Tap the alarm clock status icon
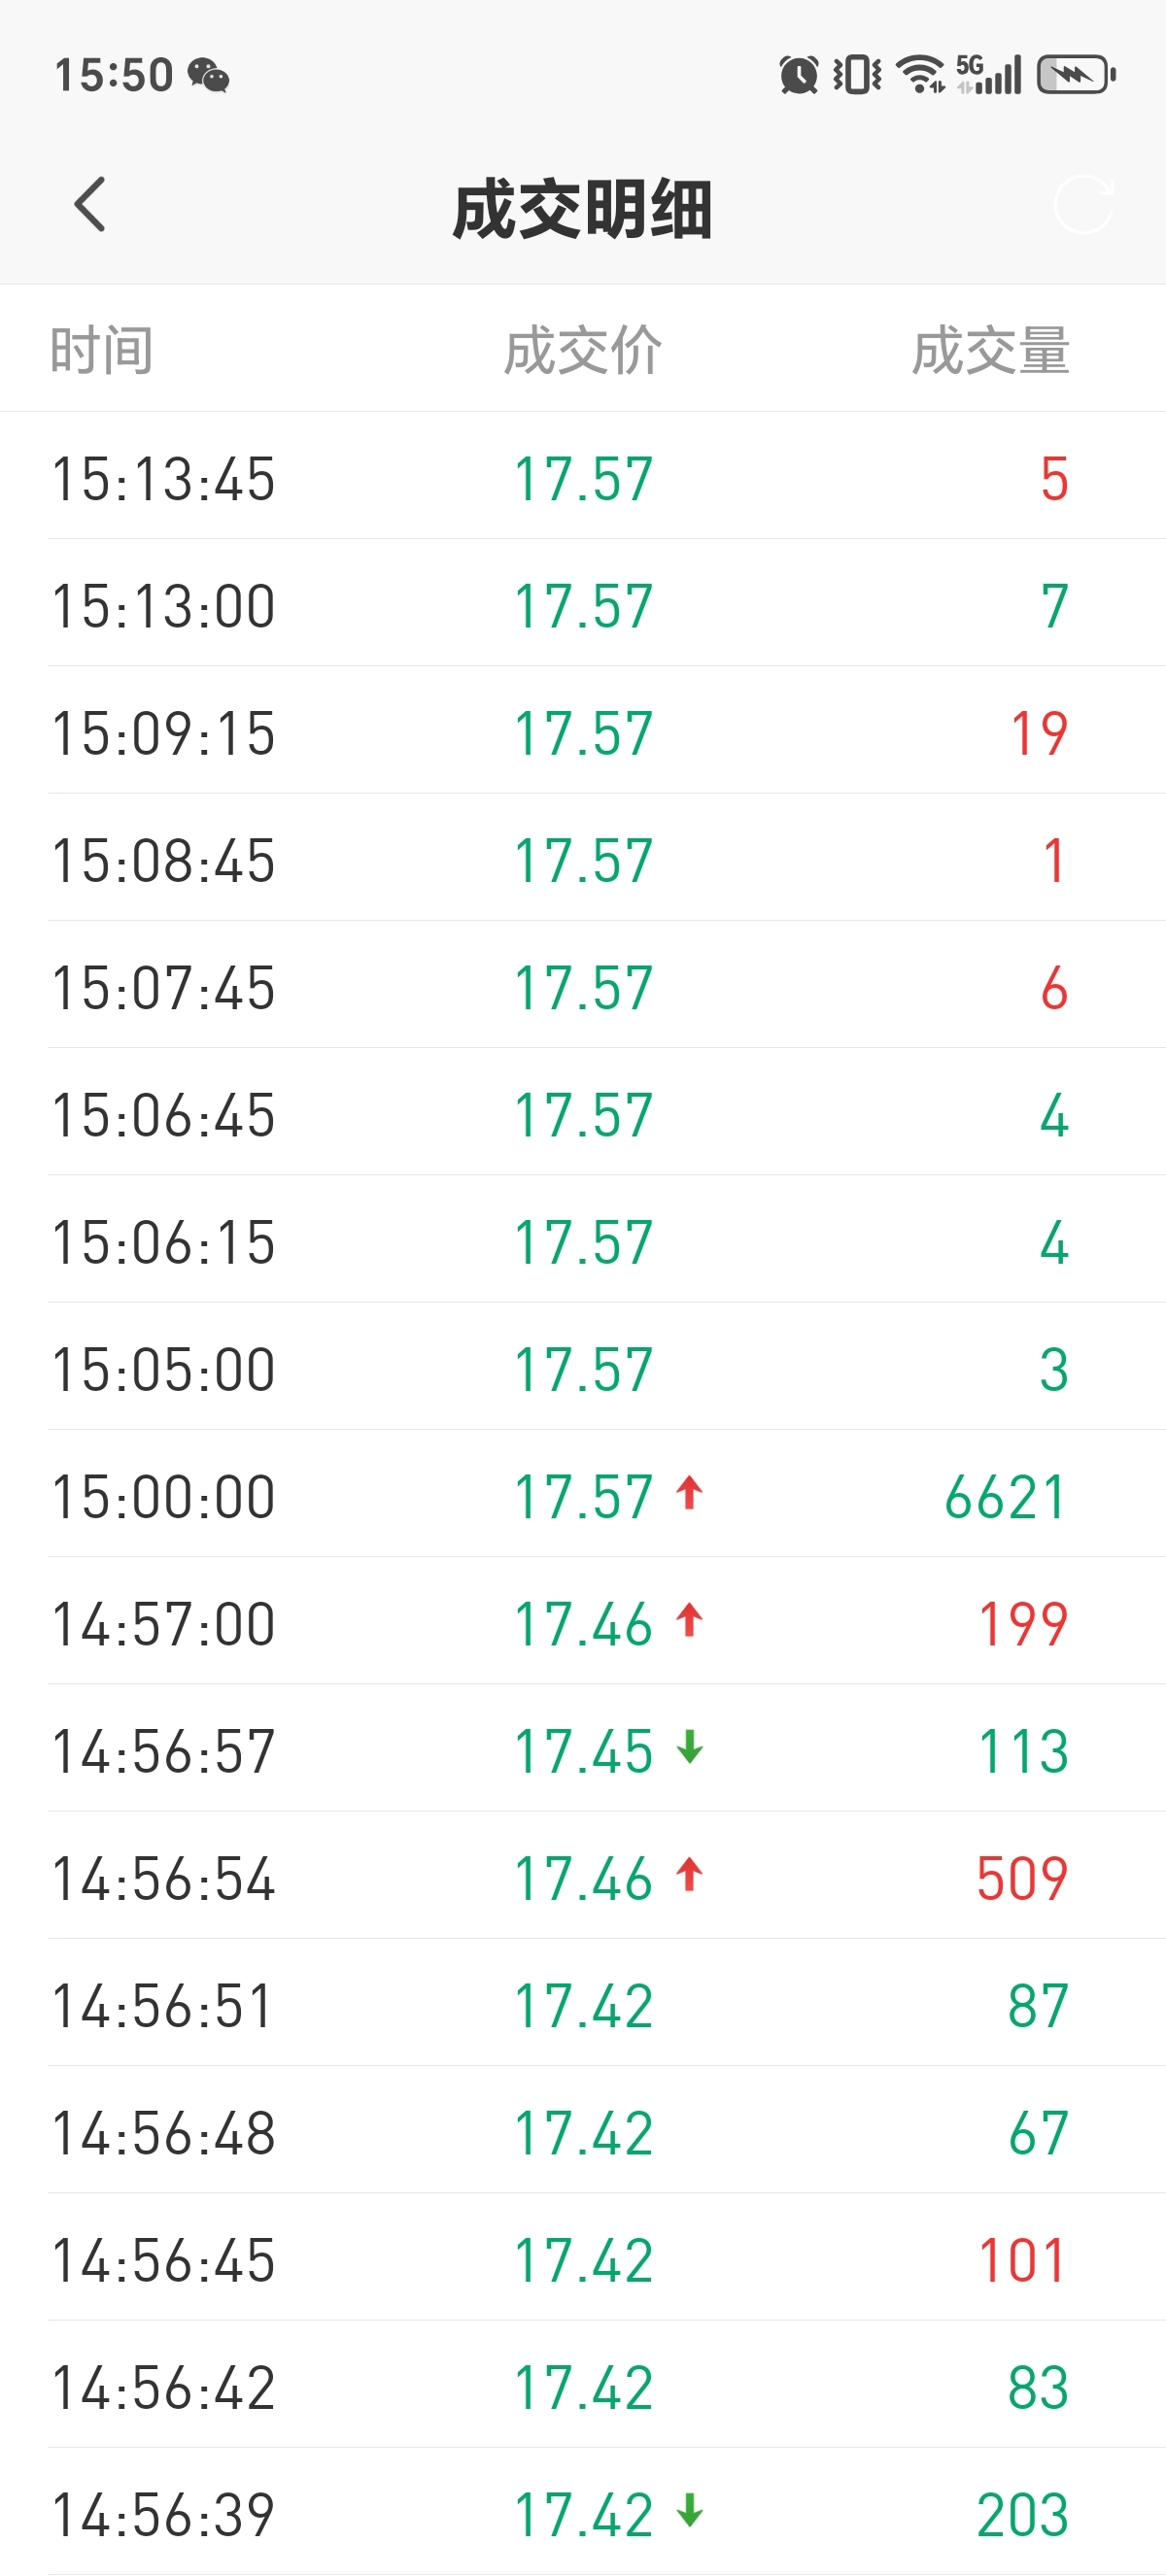The image size is (1166, 2576). [x=798, y=75]
